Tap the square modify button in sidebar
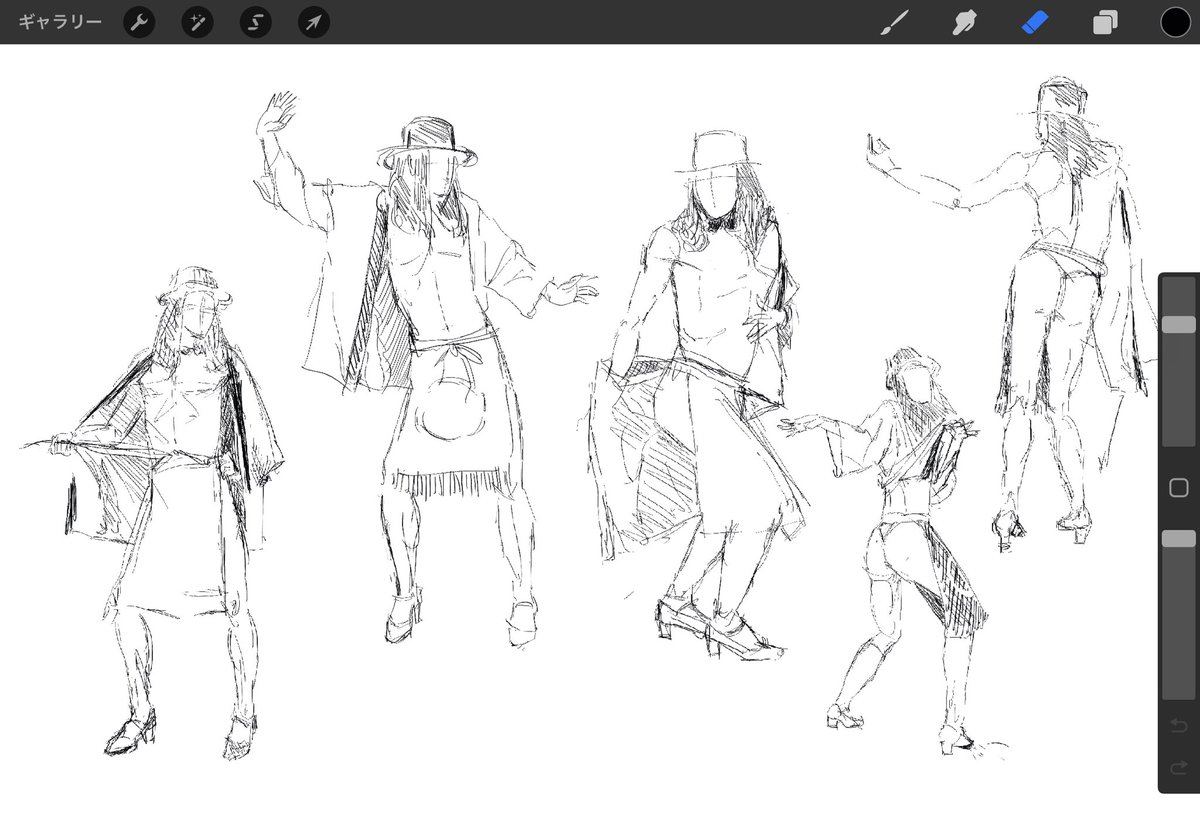This screenshot has width=1200, height=838. (1178, 488)
